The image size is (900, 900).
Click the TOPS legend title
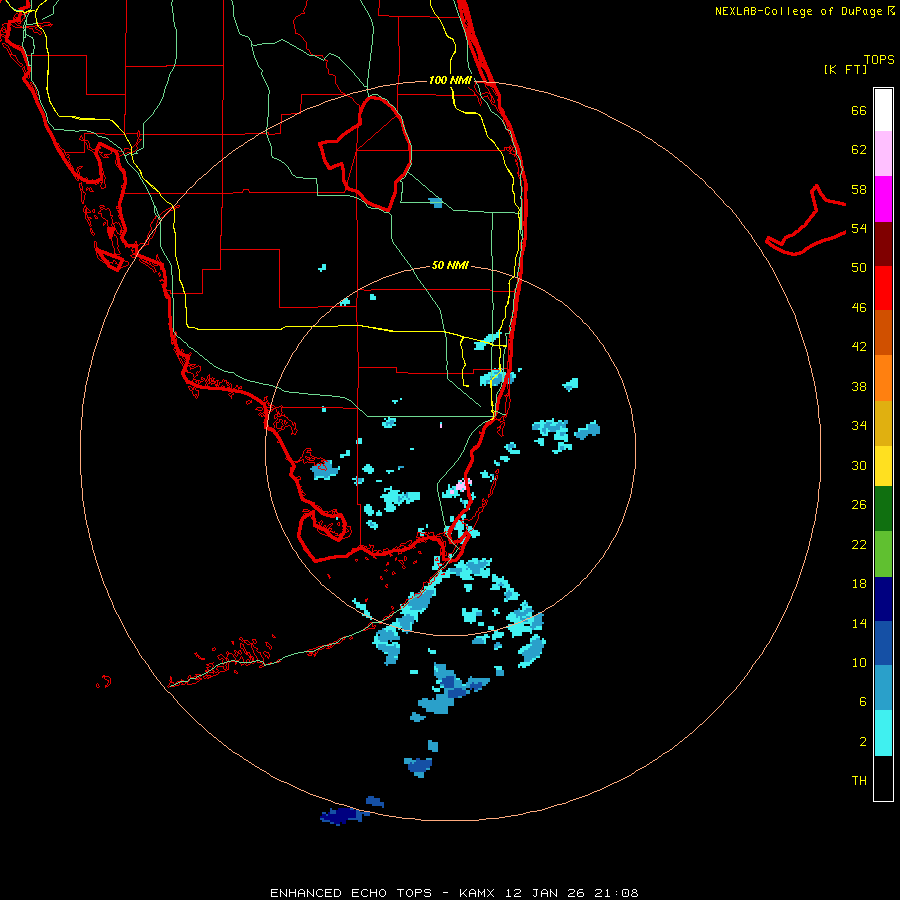coord(879,60)
